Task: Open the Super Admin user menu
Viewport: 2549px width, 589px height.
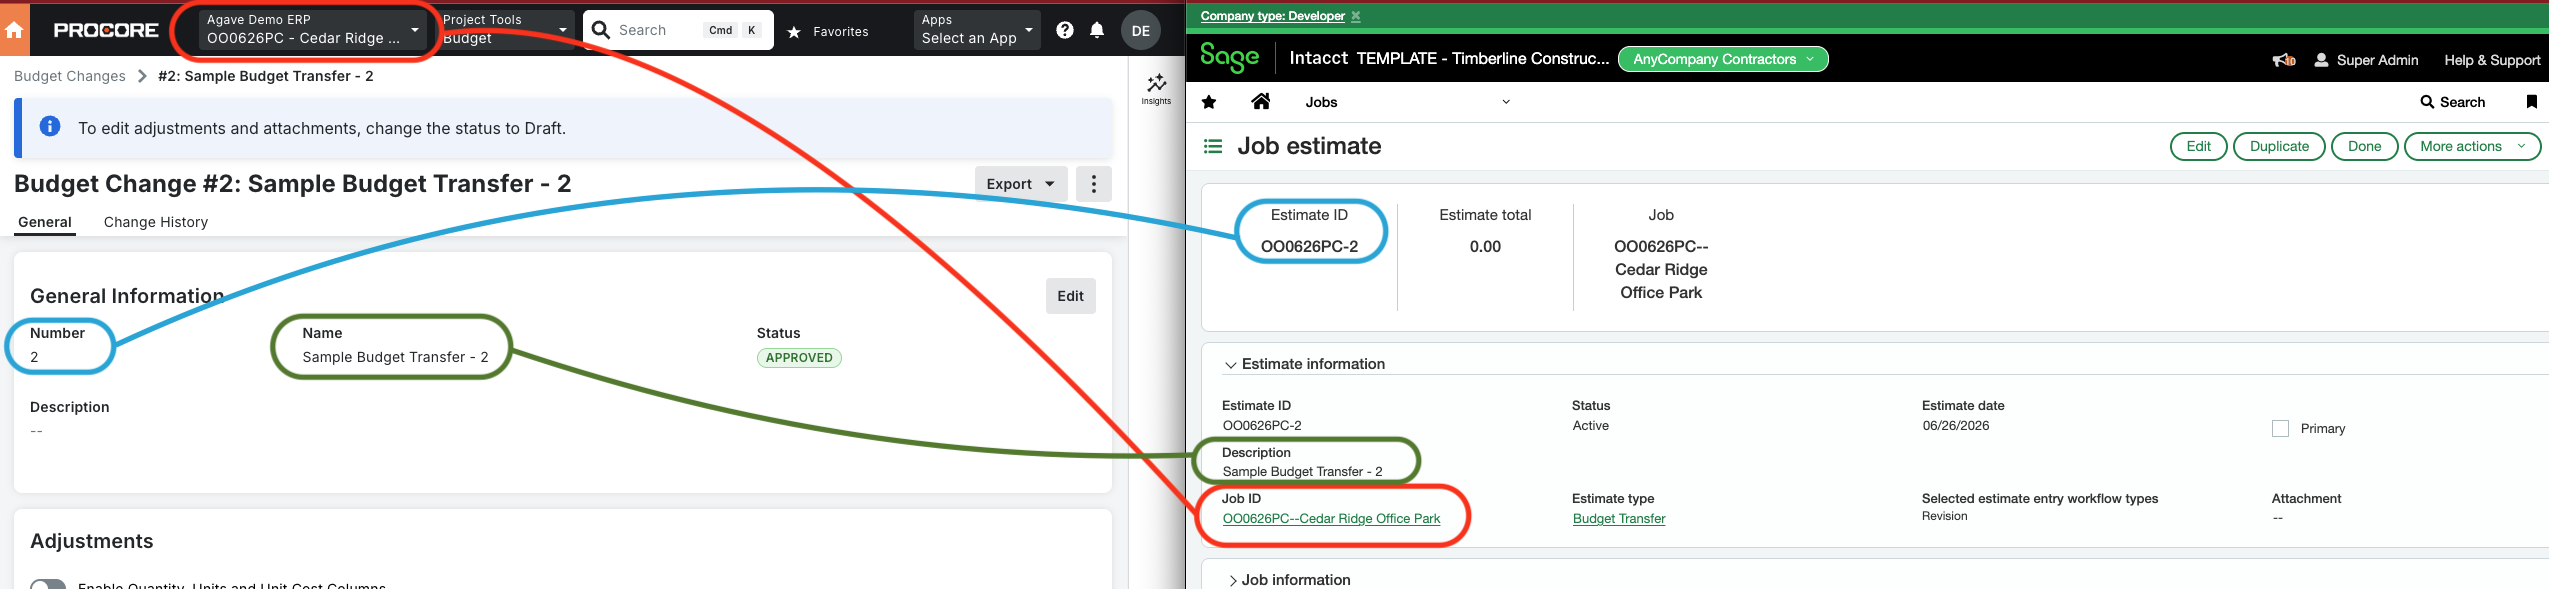Action: tap(2366, 60)
